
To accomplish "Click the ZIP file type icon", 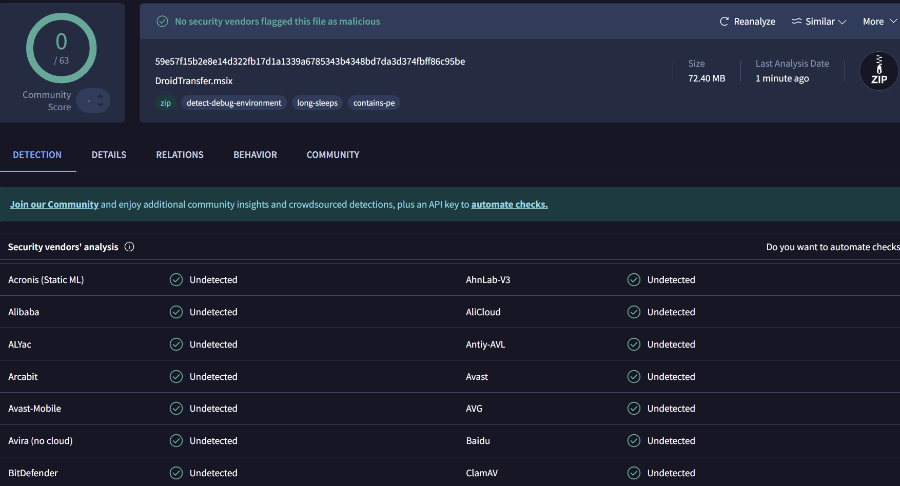I will (879, 71).
